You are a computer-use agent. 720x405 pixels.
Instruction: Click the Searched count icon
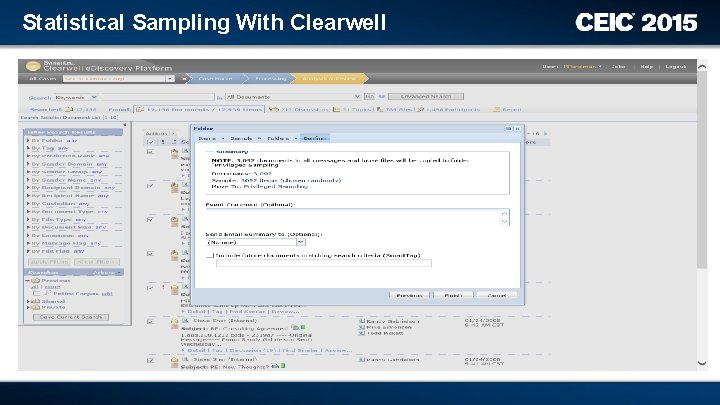coord(69,110)
